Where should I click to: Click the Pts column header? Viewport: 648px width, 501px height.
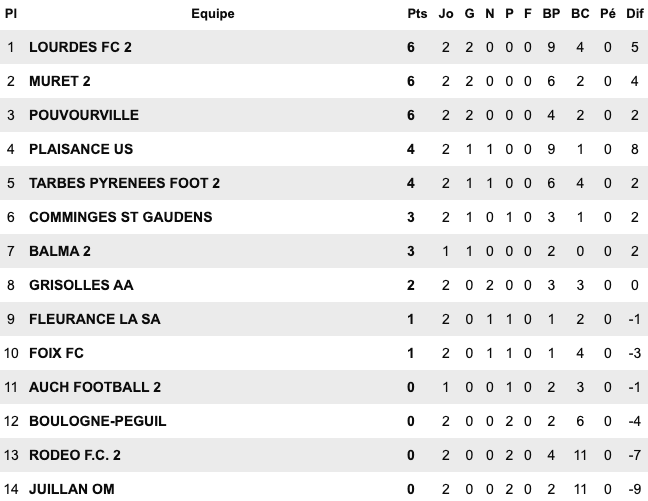tap(417, 14)
